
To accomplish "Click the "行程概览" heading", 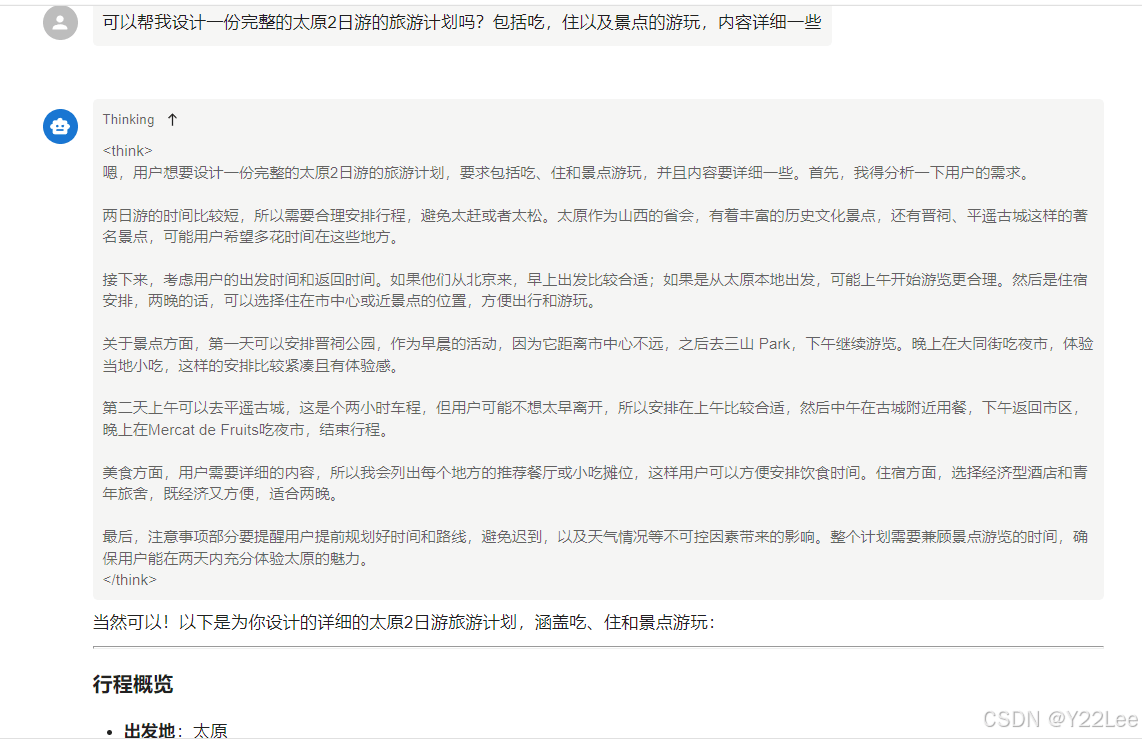I will tap(133, 684).
